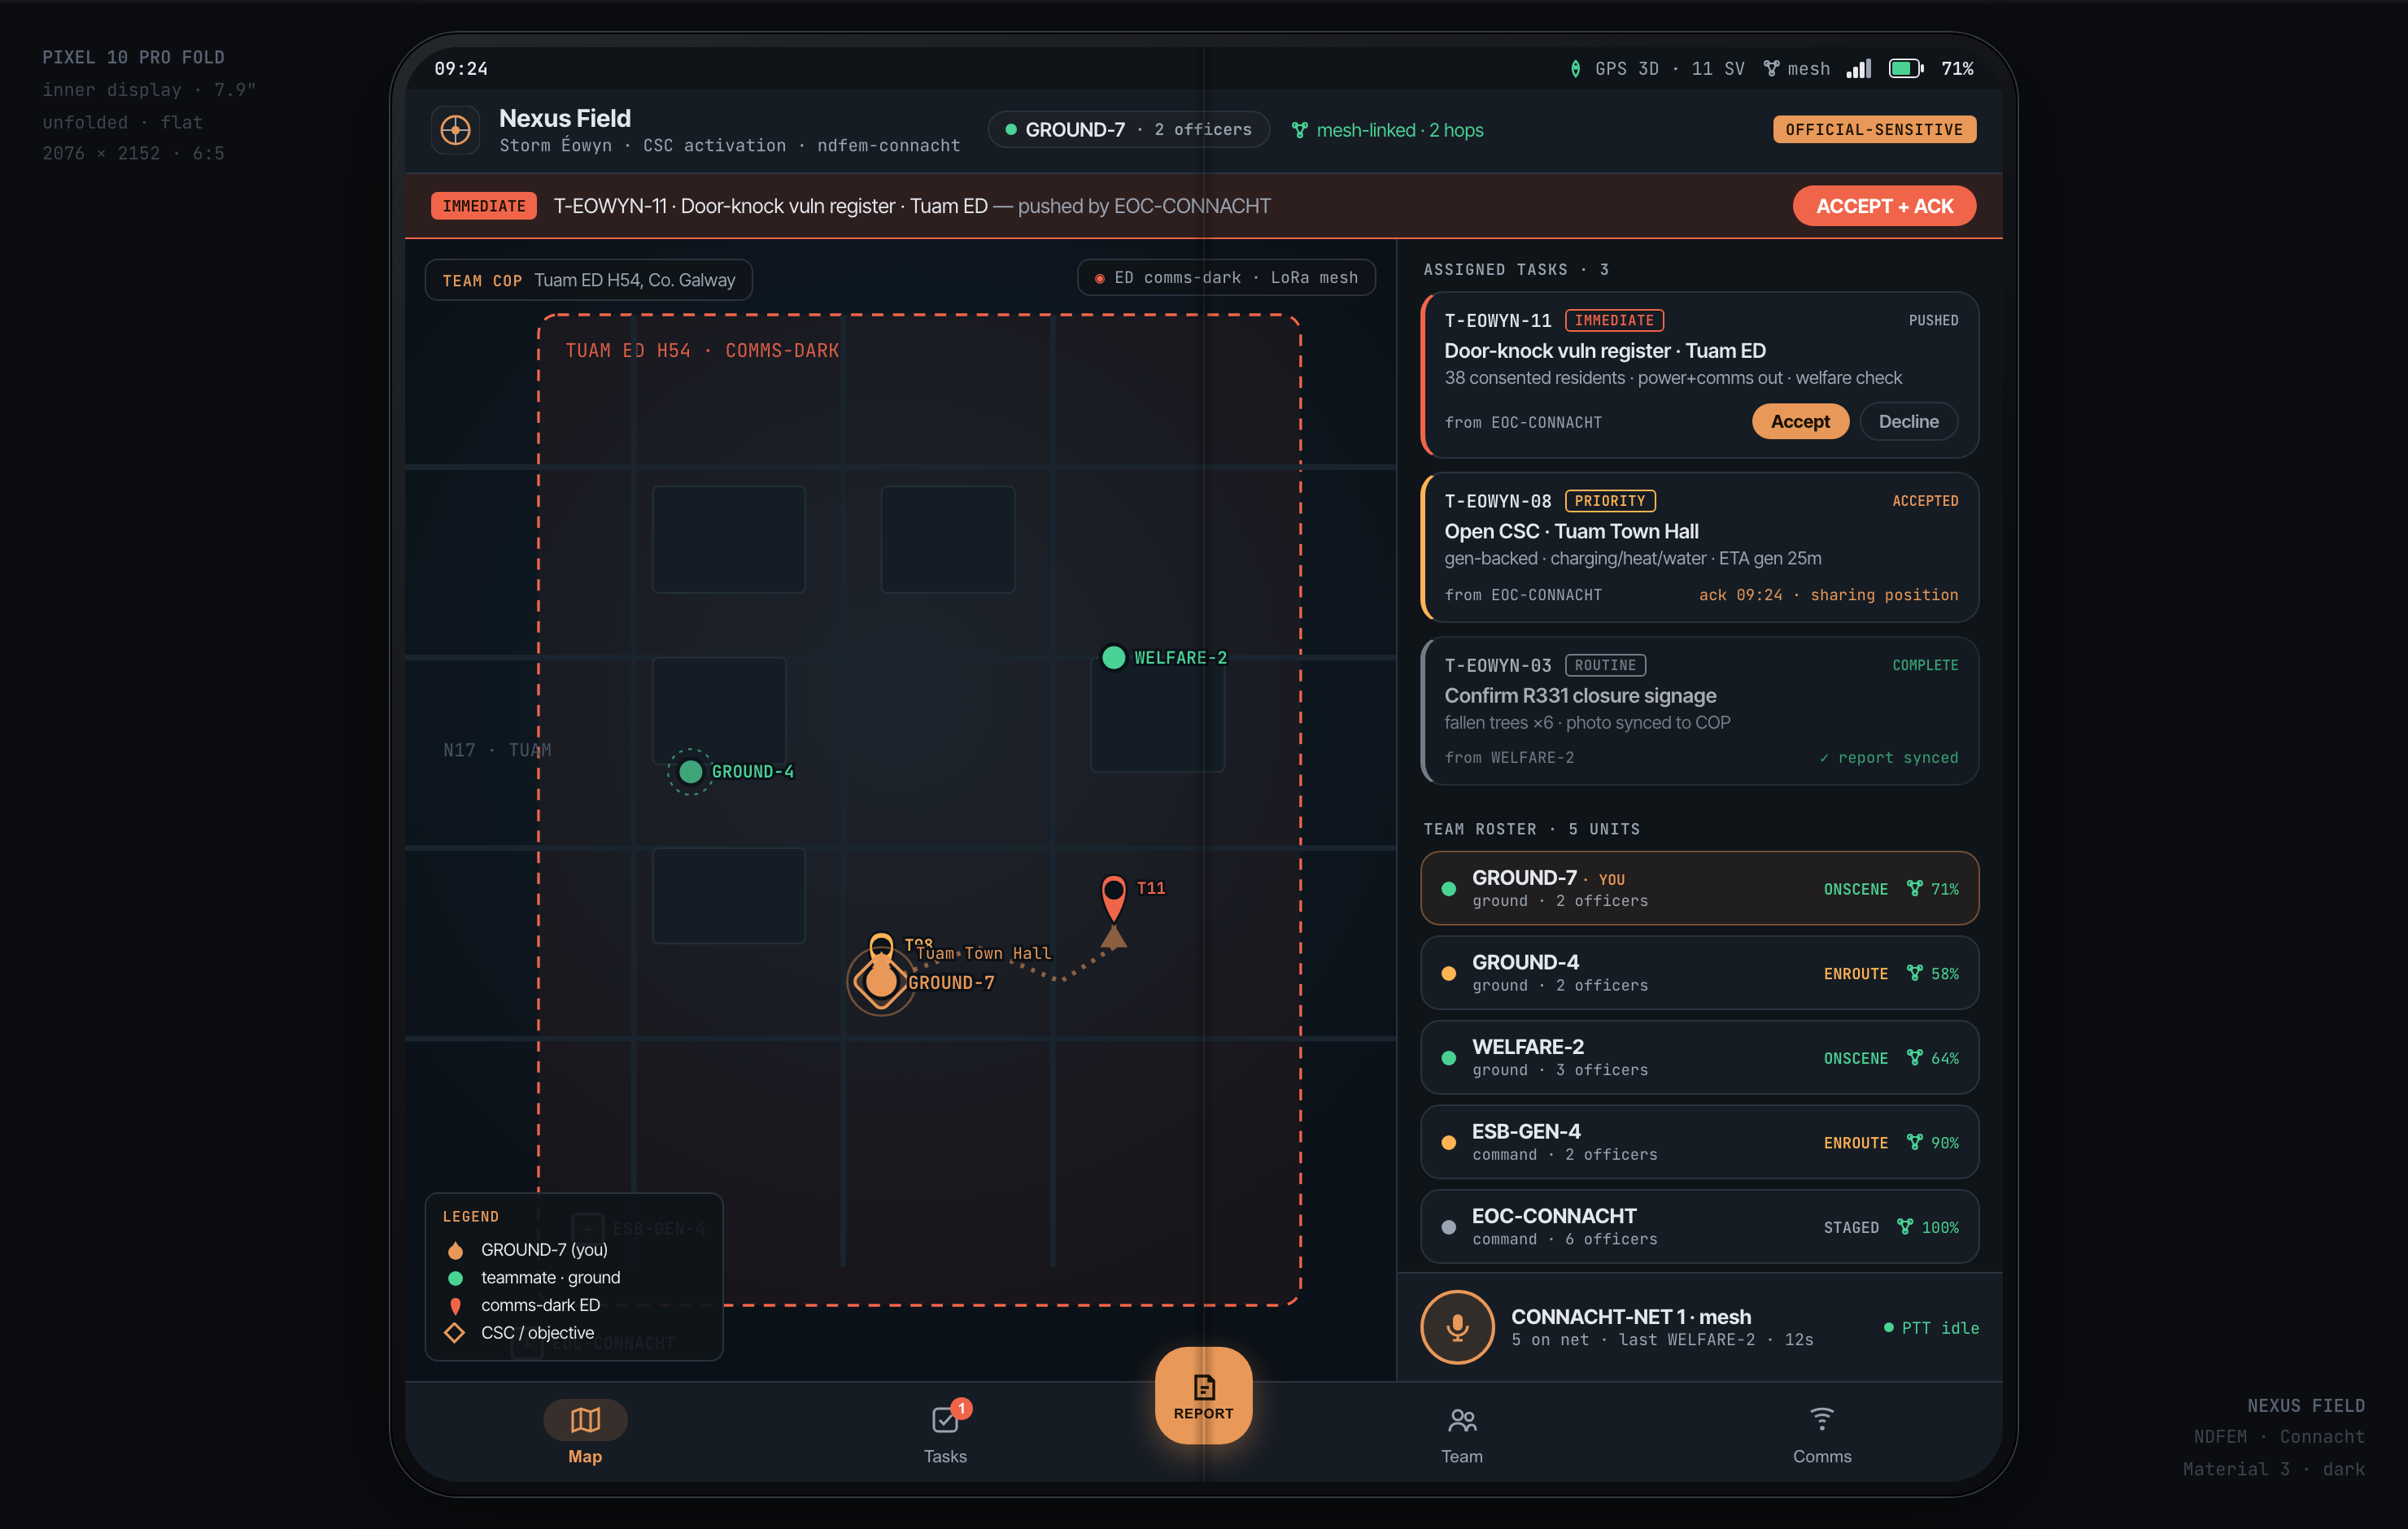The image size is (2408, 1529).
Task: Switch to the Tasks tab
Action: tap(945, 1432)
